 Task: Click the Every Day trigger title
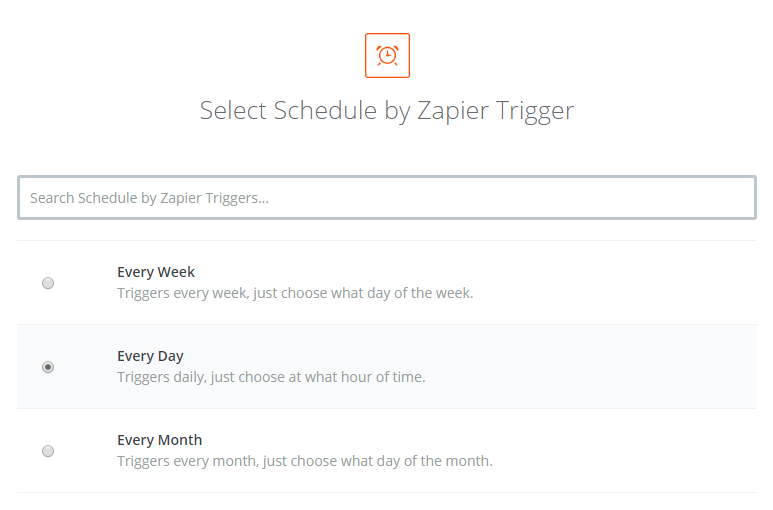click(x=150, y=356)
